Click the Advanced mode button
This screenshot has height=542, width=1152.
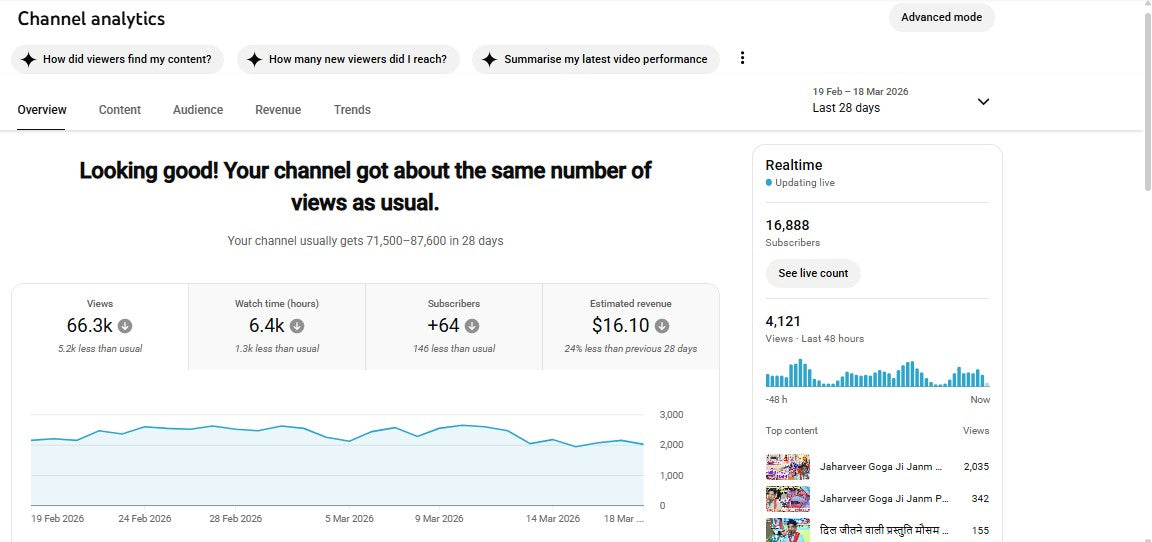tap(941, 17)
